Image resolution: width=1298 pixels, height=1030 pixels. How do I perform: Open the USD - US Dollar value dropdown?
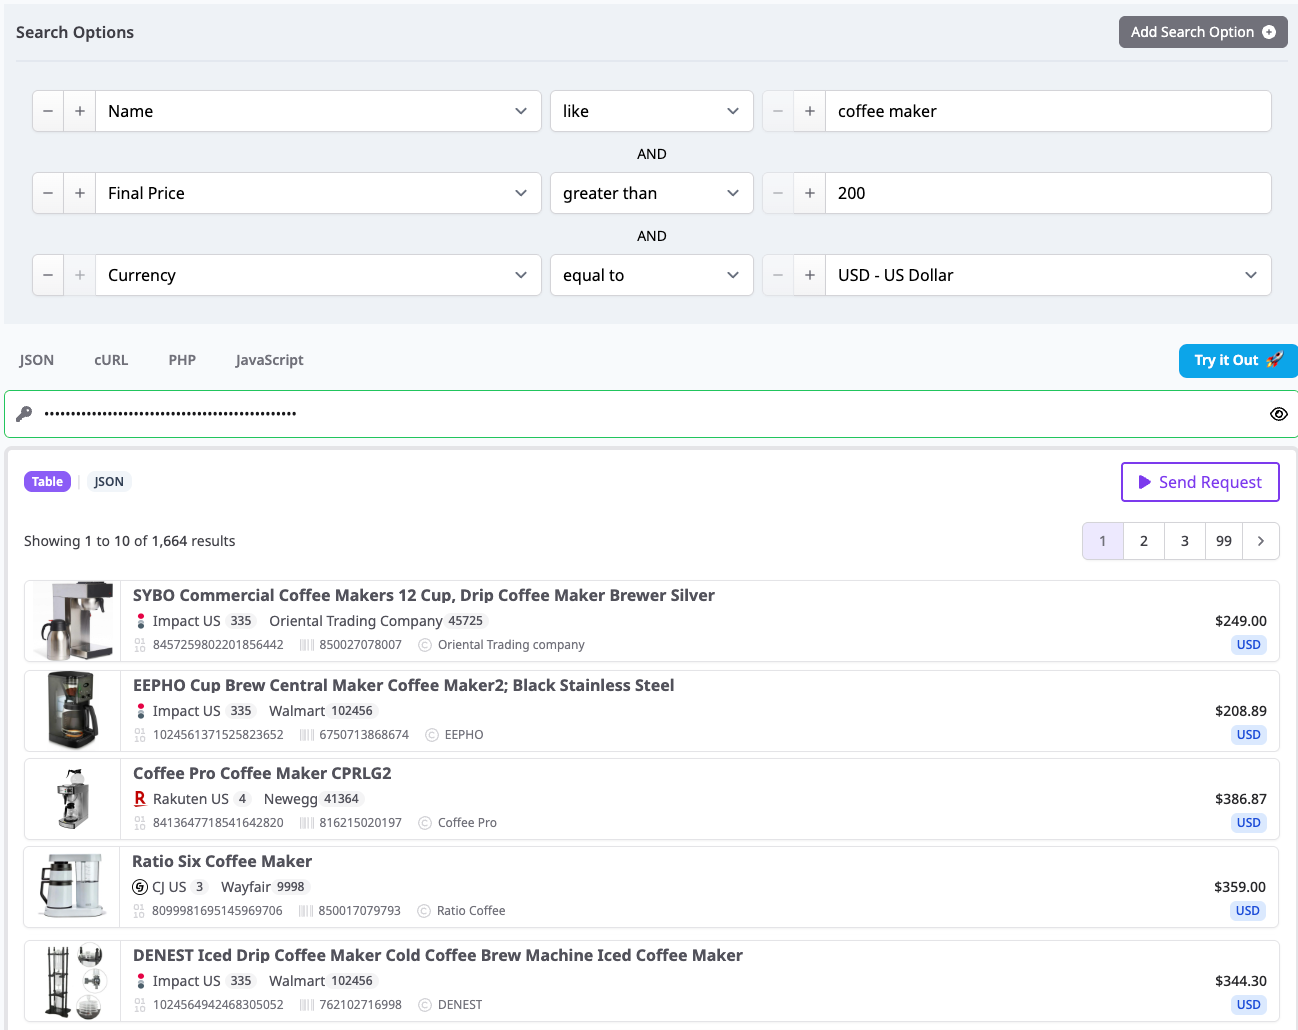point(1048,275)
